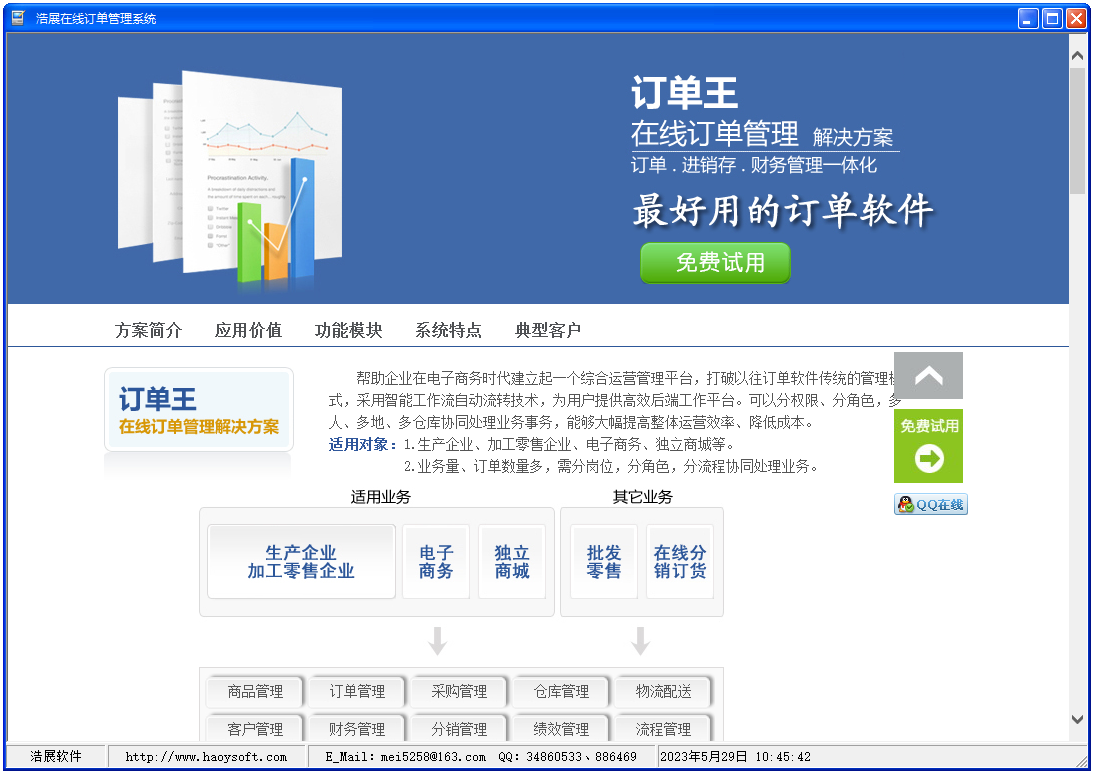Click the green 免费试用 banner button
The height and width of the screenshot is (774, 1093).
714,263
